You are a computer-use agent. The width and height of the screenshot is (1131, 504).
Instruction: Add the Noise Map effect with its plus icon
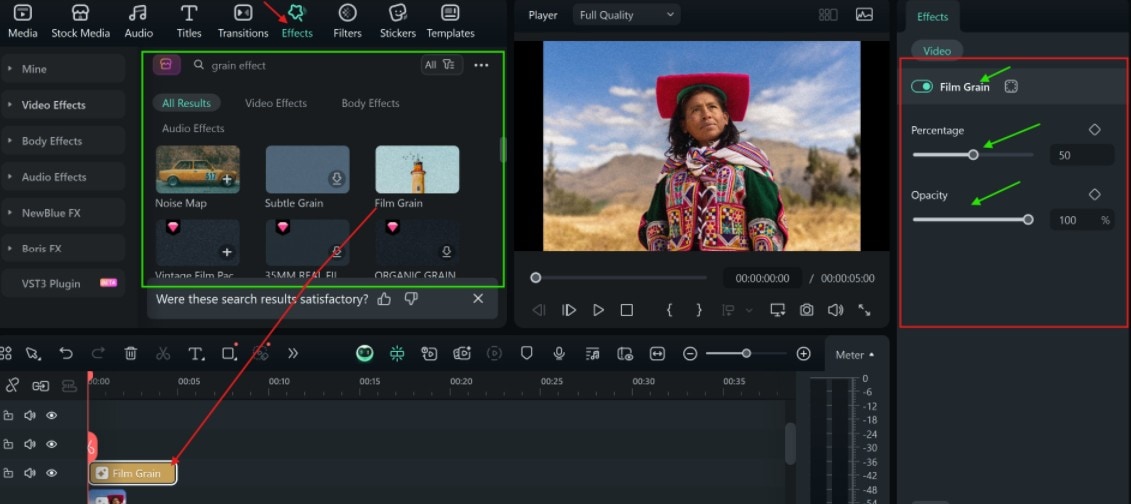pyautogui.click(x=227, y=180)
